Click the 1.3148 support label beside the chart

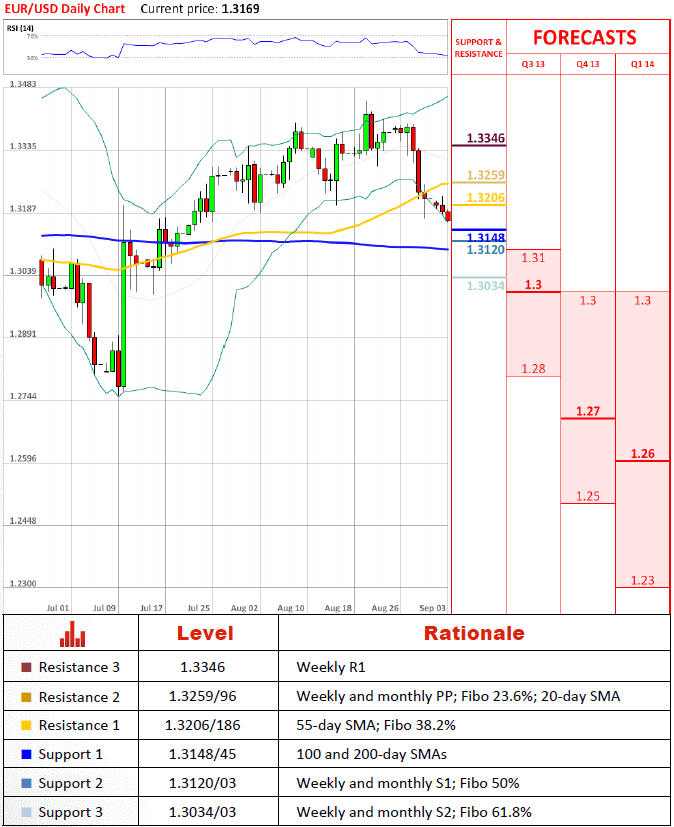[x=485, y=237]
